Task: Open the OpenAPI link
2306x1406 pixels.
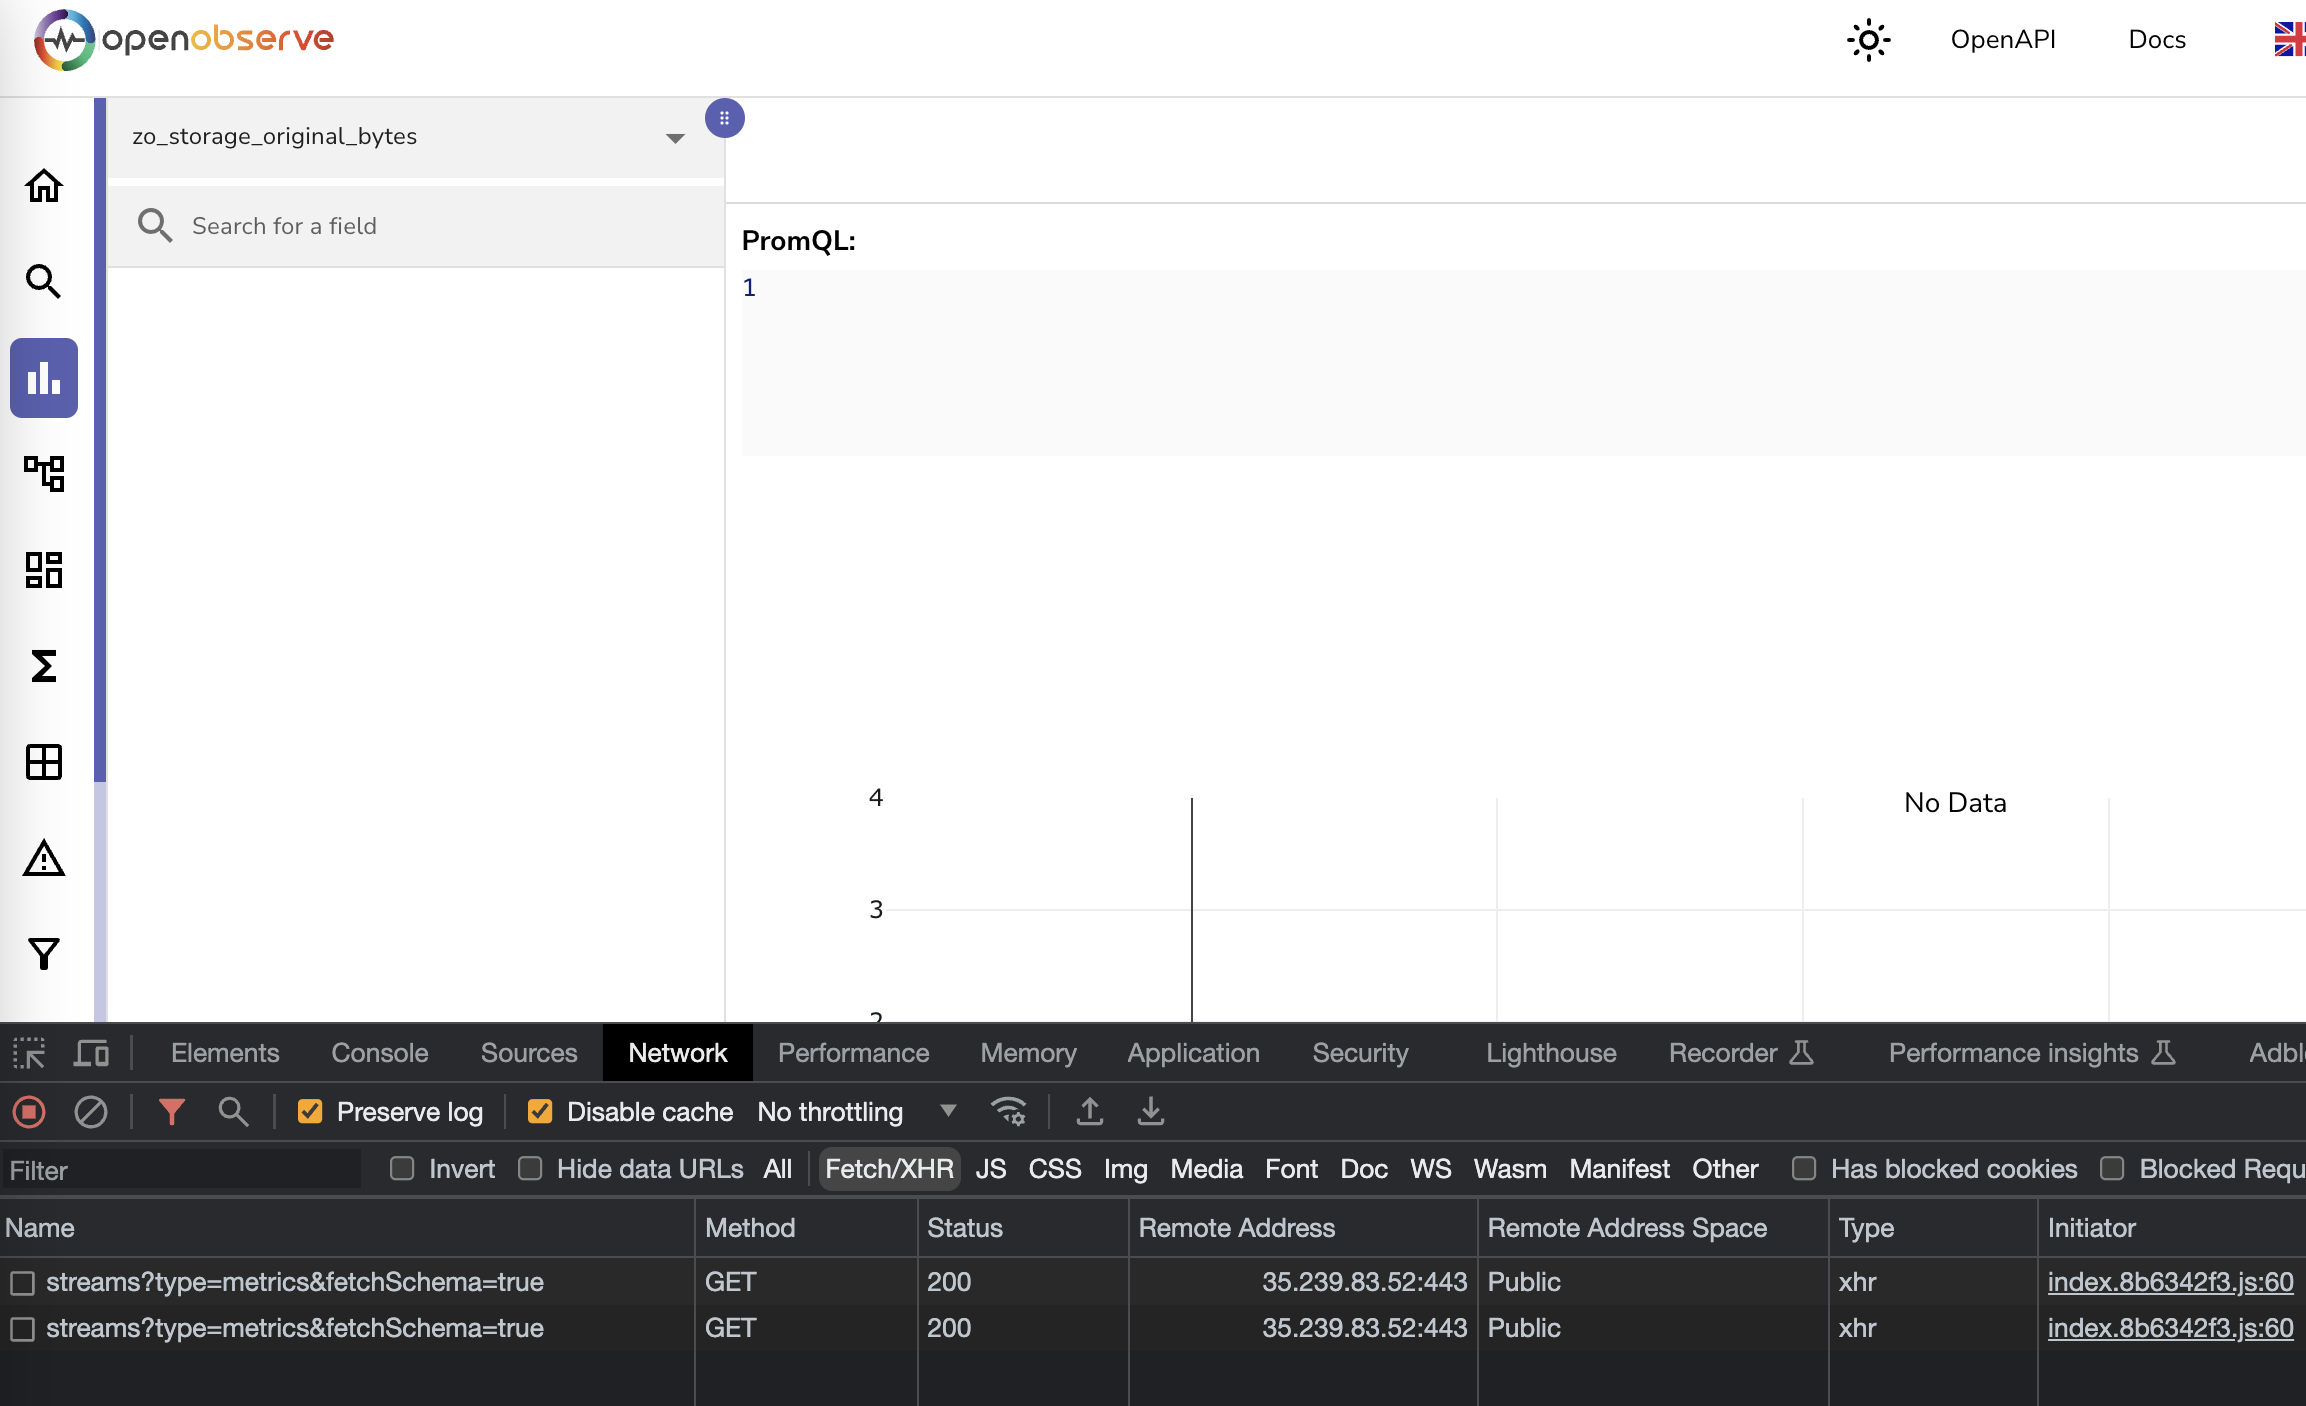Action: coord(2003,39)
